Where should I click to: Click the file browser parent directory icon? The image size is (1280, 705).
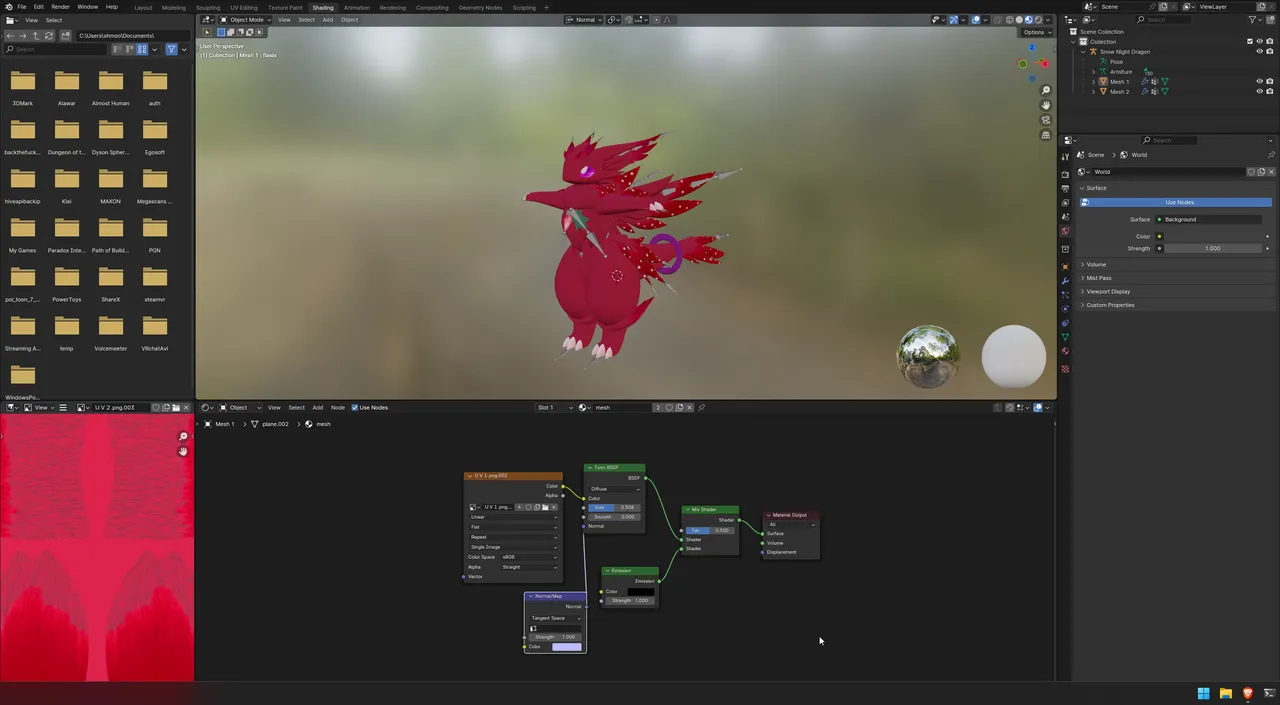36,36
